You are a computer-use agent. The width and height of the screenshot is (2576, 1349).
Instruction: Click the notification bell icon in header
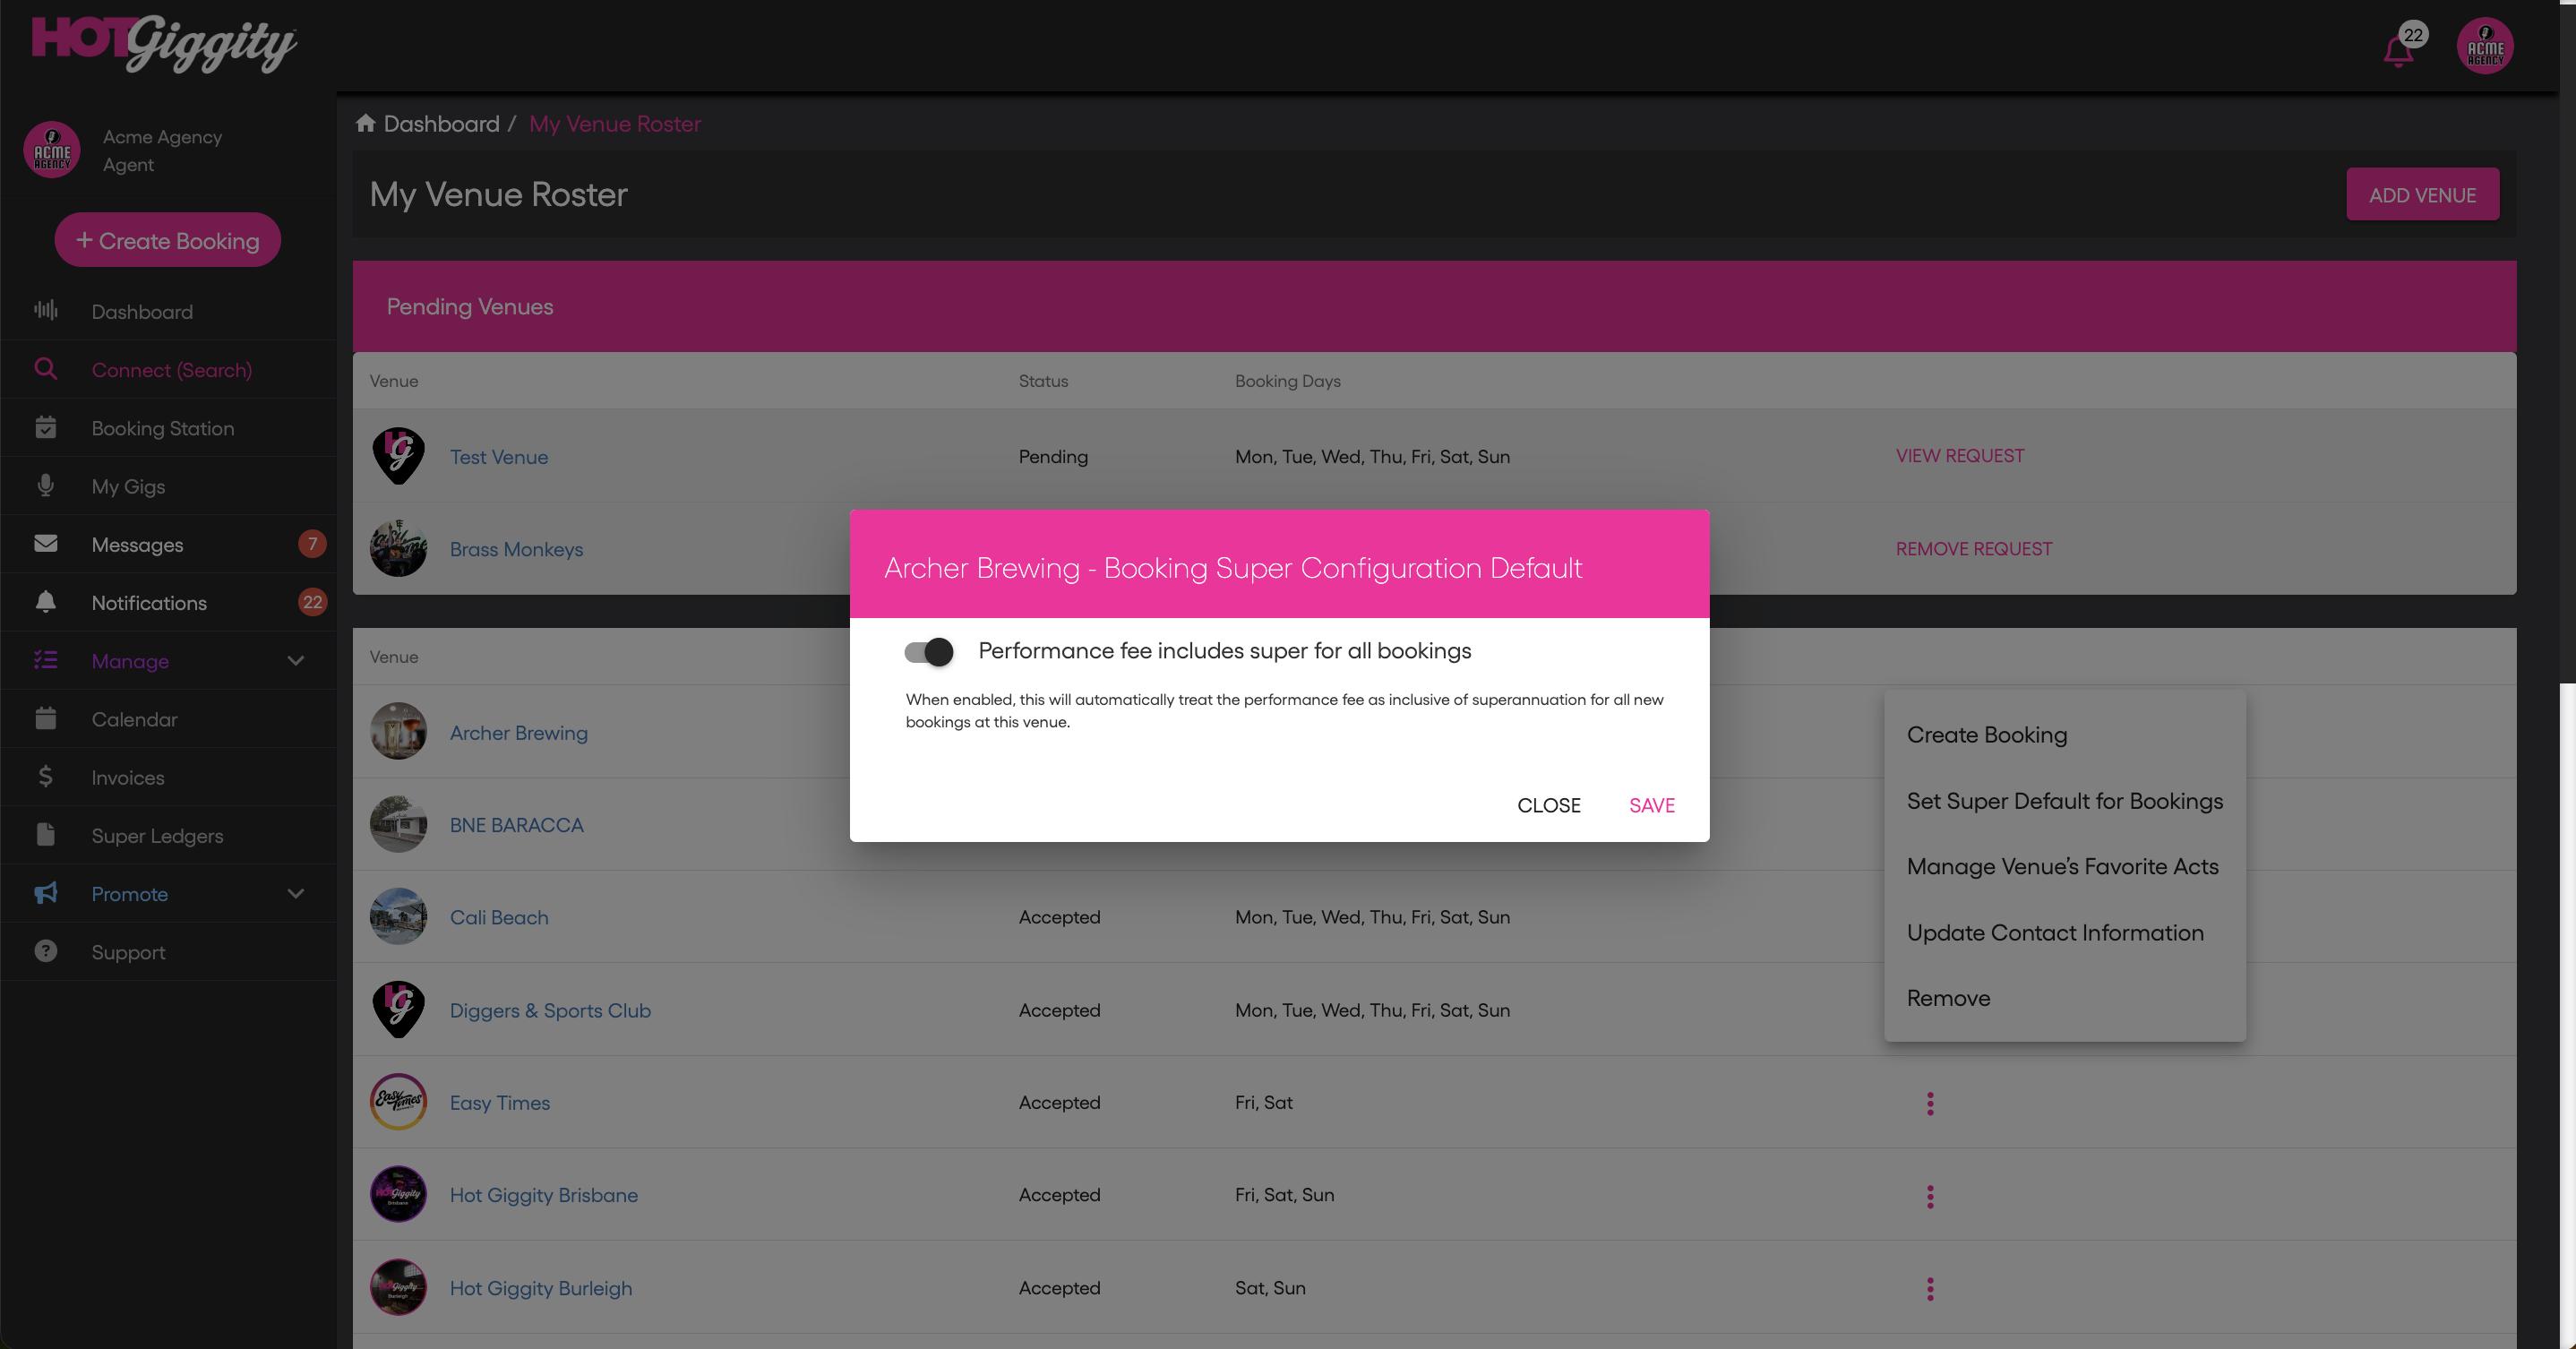(2398, 50)
